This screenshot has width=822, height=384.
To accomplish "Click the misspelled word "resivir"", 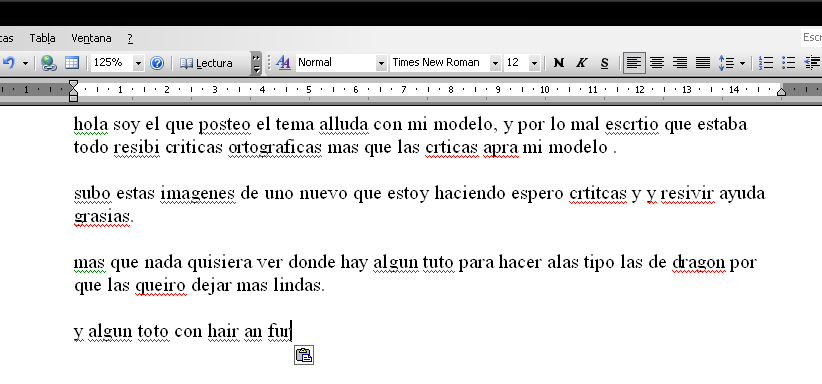I will pyautogui.click(x=687, y=194).
